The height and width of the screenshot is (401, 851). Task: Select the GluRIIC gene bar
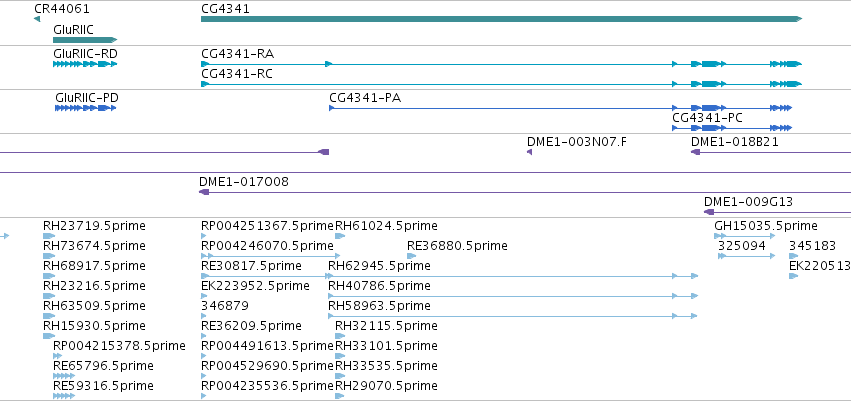tap(85, 40)
